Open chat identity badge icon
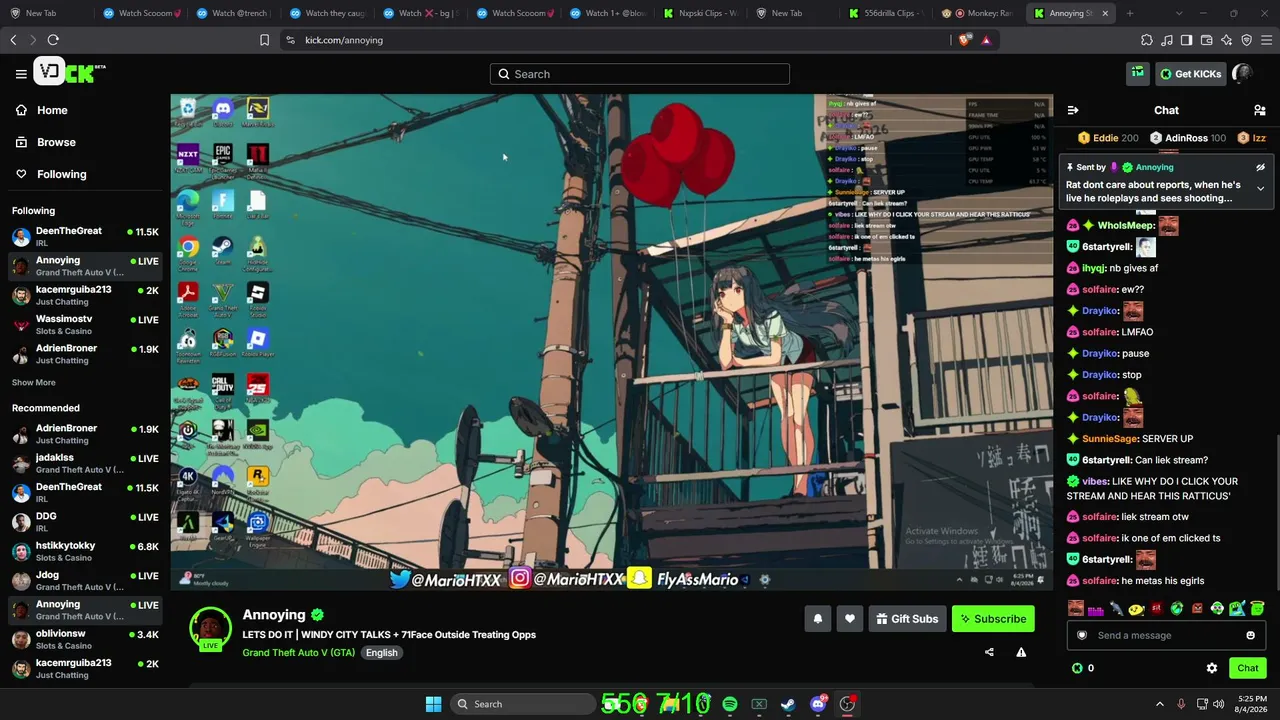Screen dimensions: 1280x720 [x=1081, y=635]
